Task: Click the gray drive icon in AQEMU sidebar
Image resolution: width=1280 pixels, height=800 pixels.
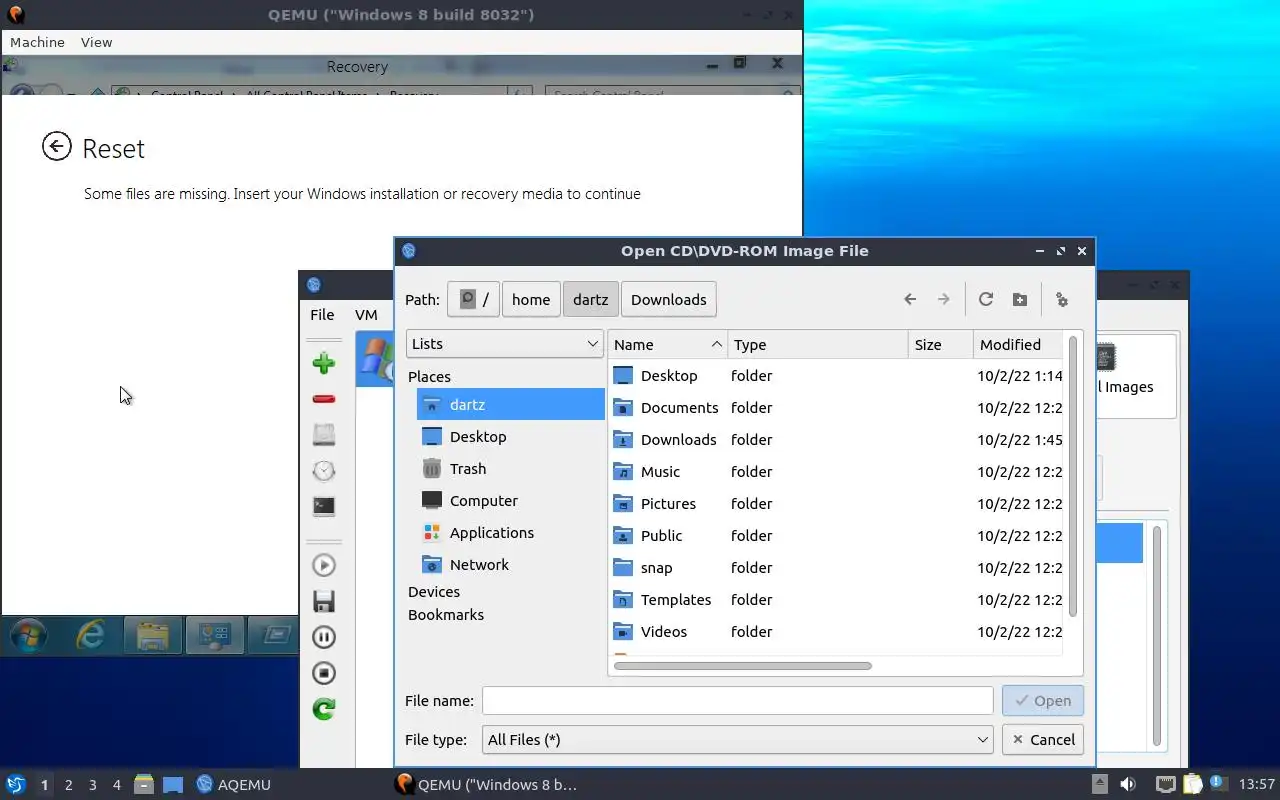Action: click(x=323, y=435)
